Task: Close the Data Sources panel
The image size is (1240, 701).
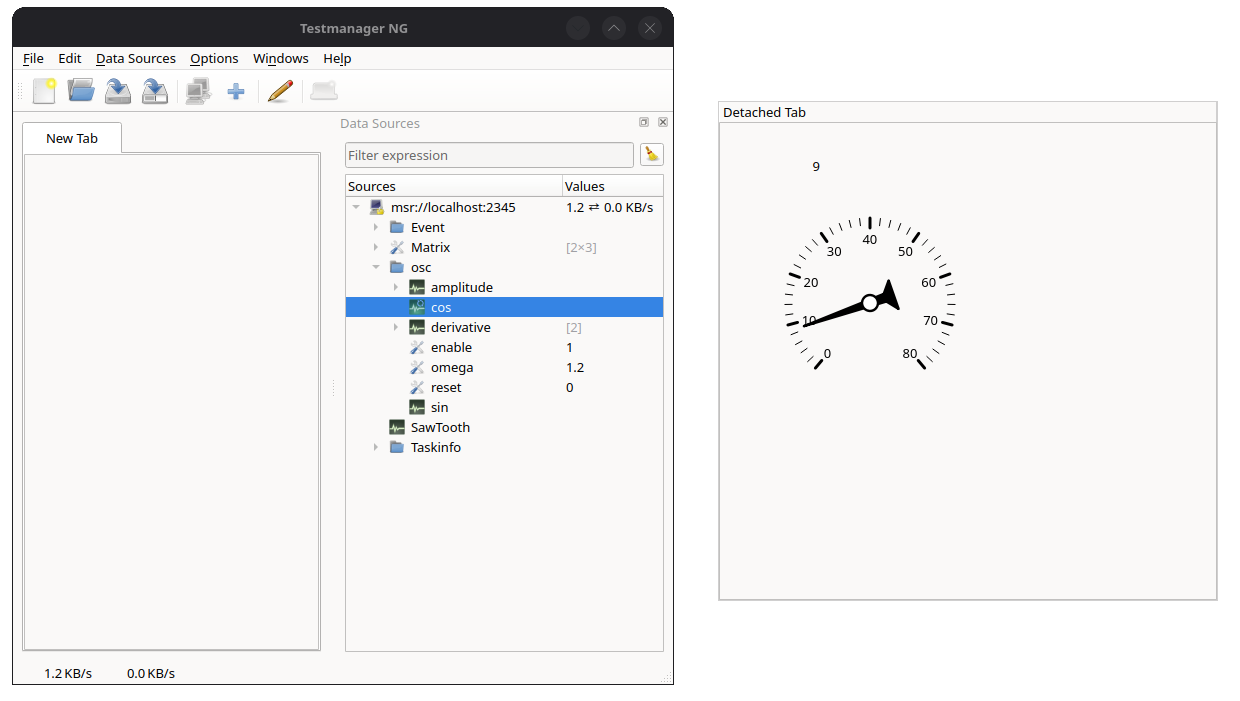Action: point(663,122)
